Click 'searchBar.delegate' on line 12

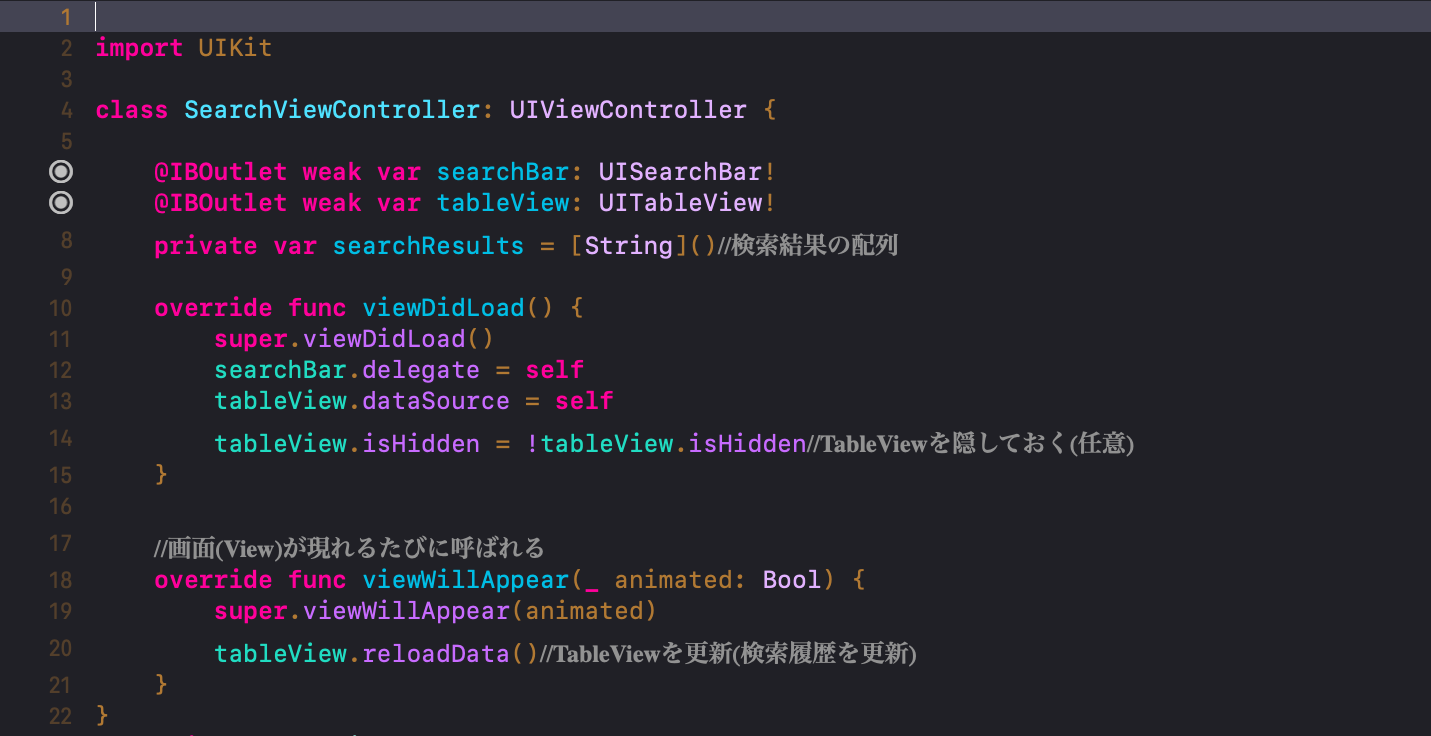(347, 370)
